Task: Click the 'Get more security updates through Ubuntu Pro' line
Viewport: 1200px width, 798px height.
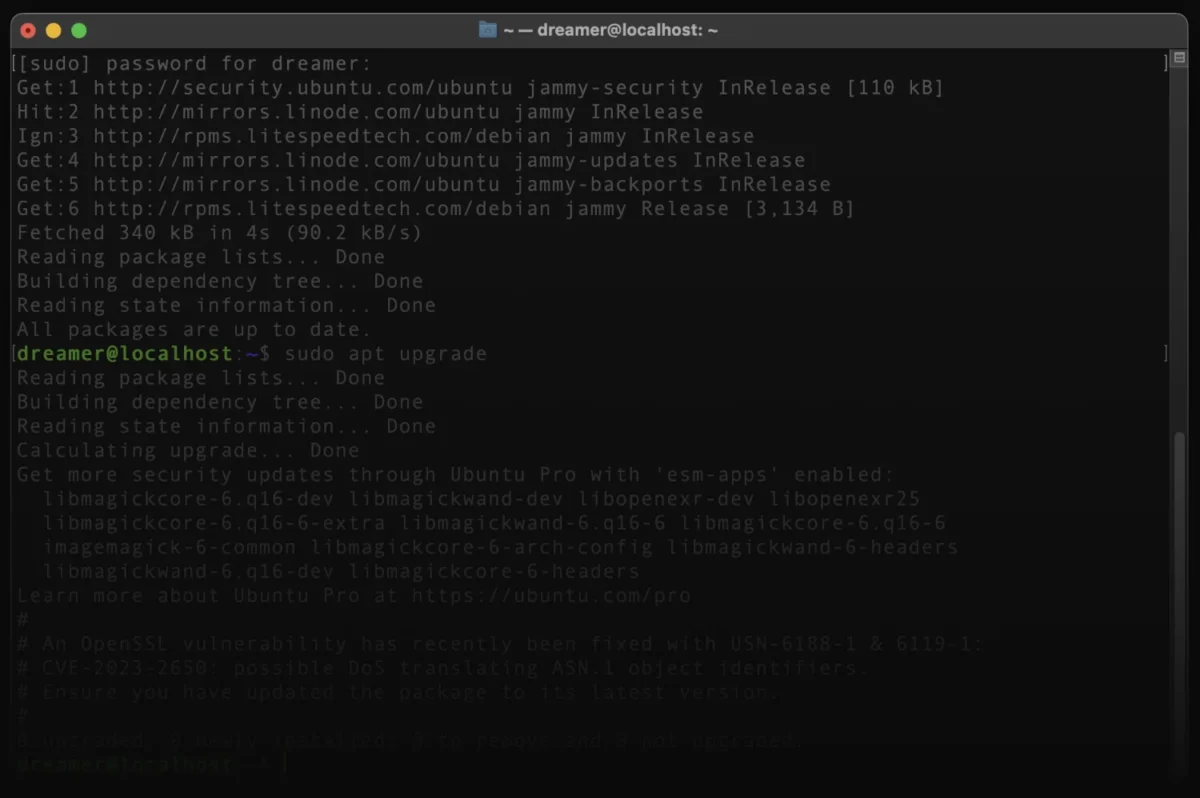Action: [455, 474]
